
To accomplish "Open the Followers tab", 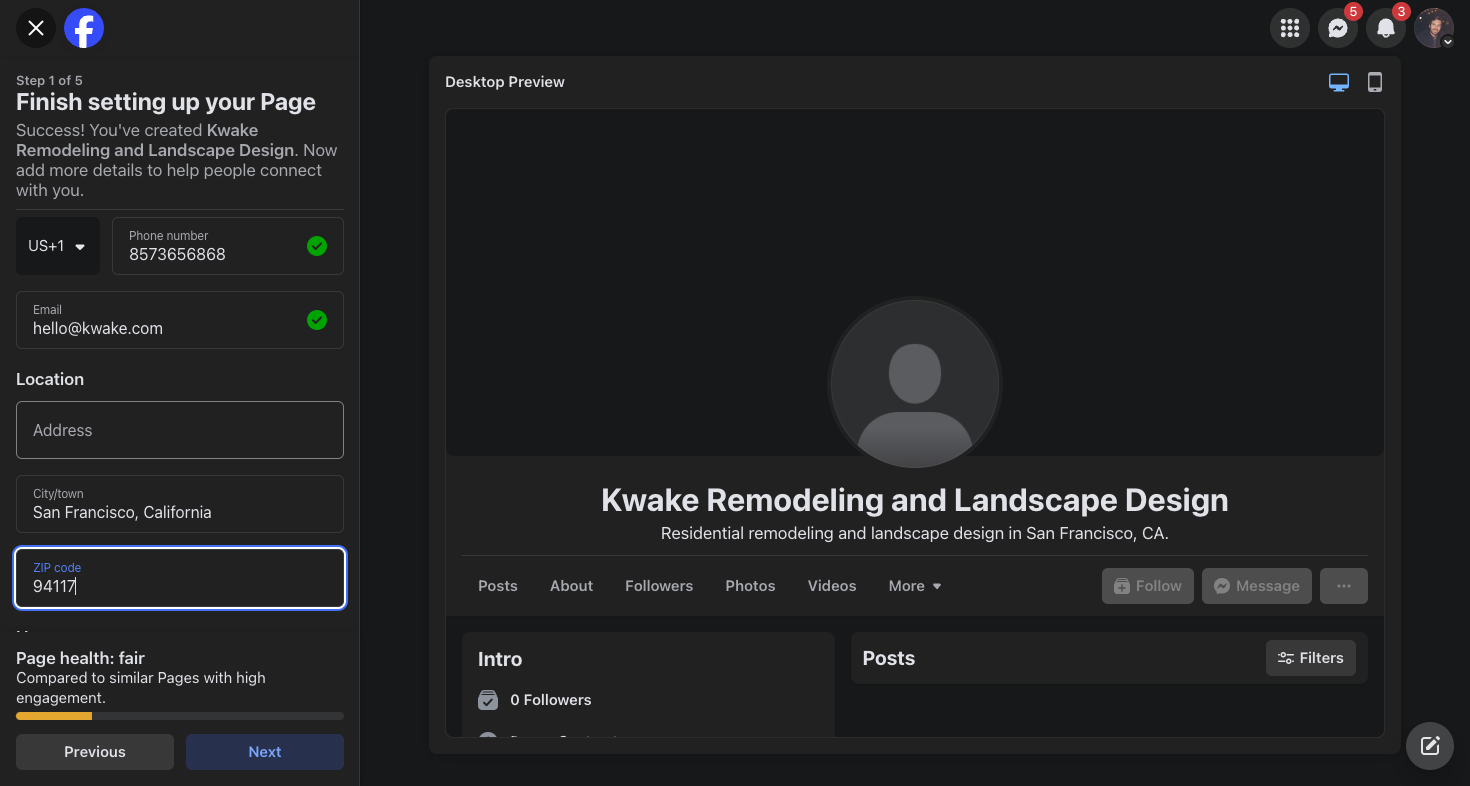I will [x=659, y=586].
